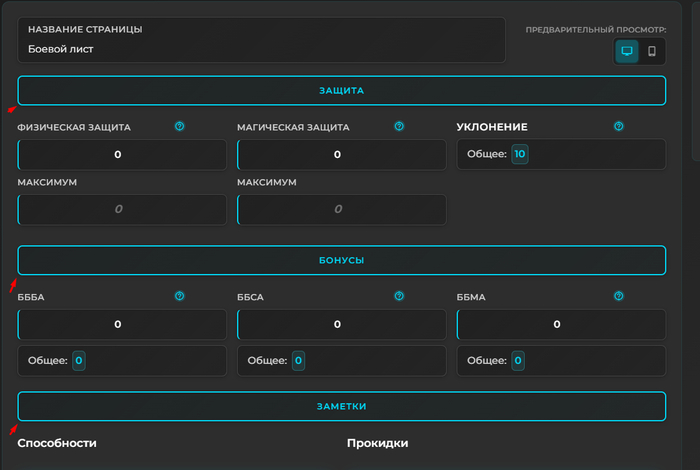Click the ББСА help icon
The width and height of the screenshot is (700, 470).
pos(399,296)
